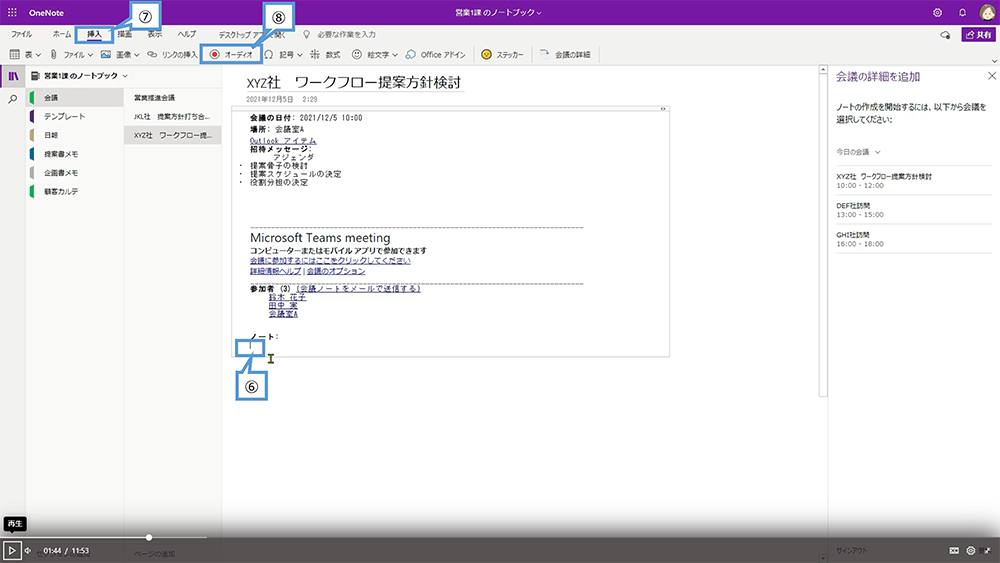
Task: Toggle video captions icon
Action: coord(954,550)
